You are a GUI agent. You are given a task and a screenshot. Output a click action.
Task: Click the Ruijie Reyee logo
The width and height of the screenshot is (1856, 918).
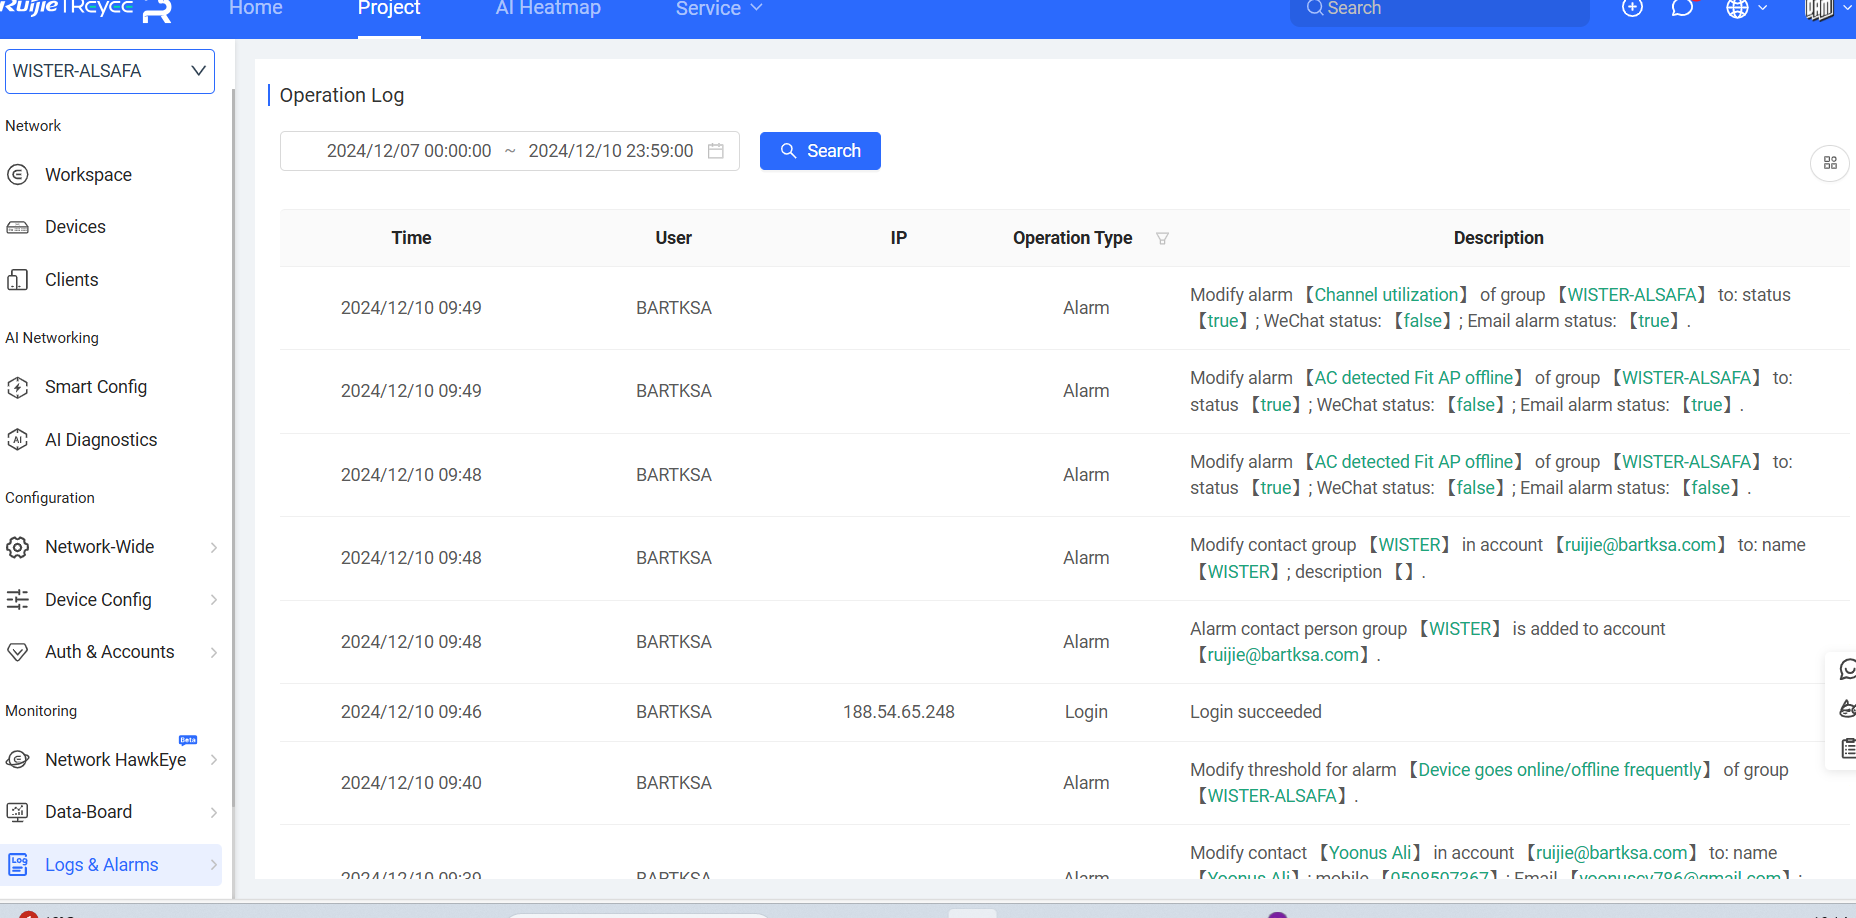(x=86, y=9)
